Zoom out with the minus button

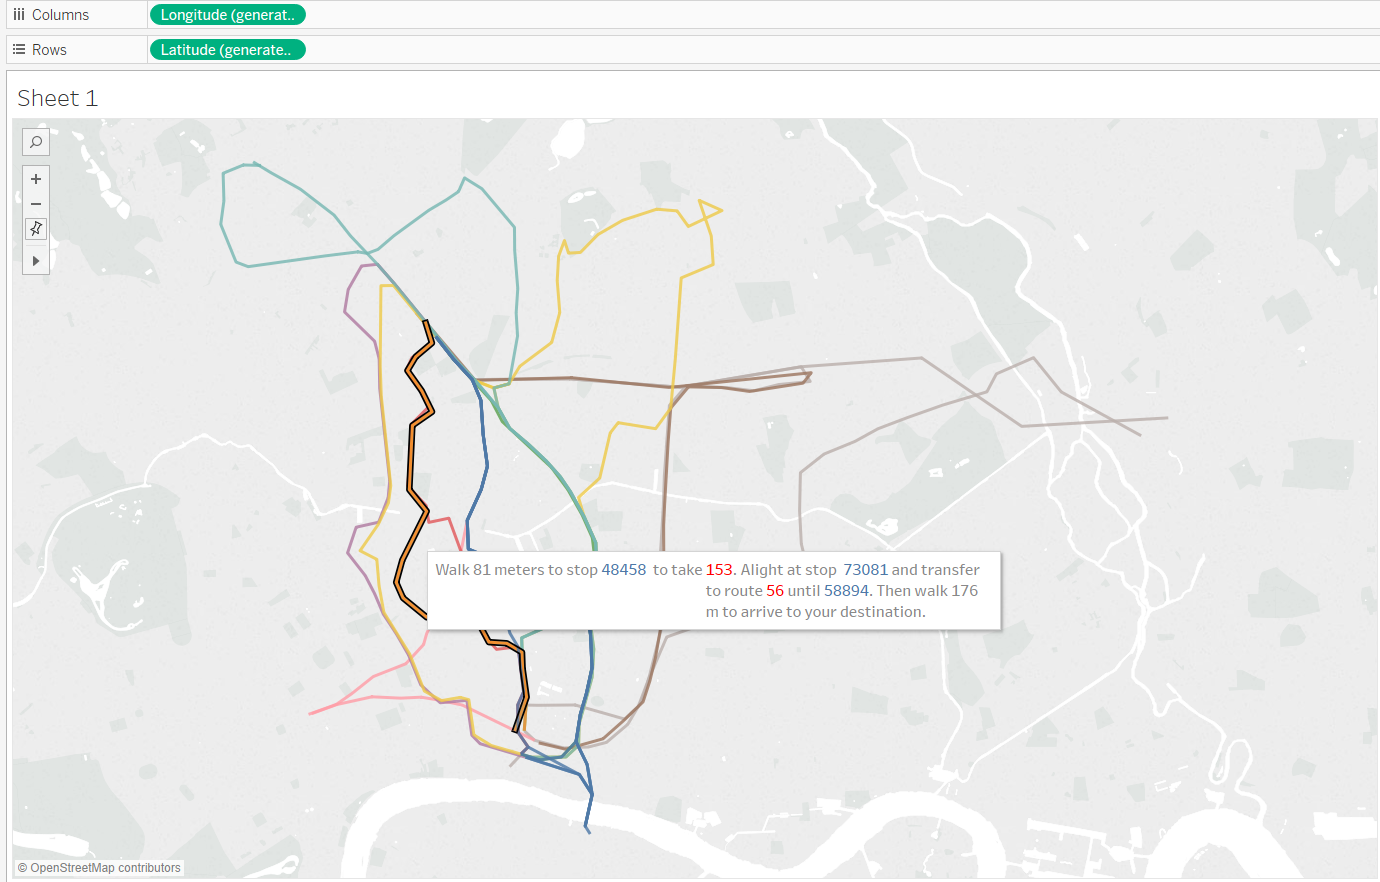[x=36, y=204]
